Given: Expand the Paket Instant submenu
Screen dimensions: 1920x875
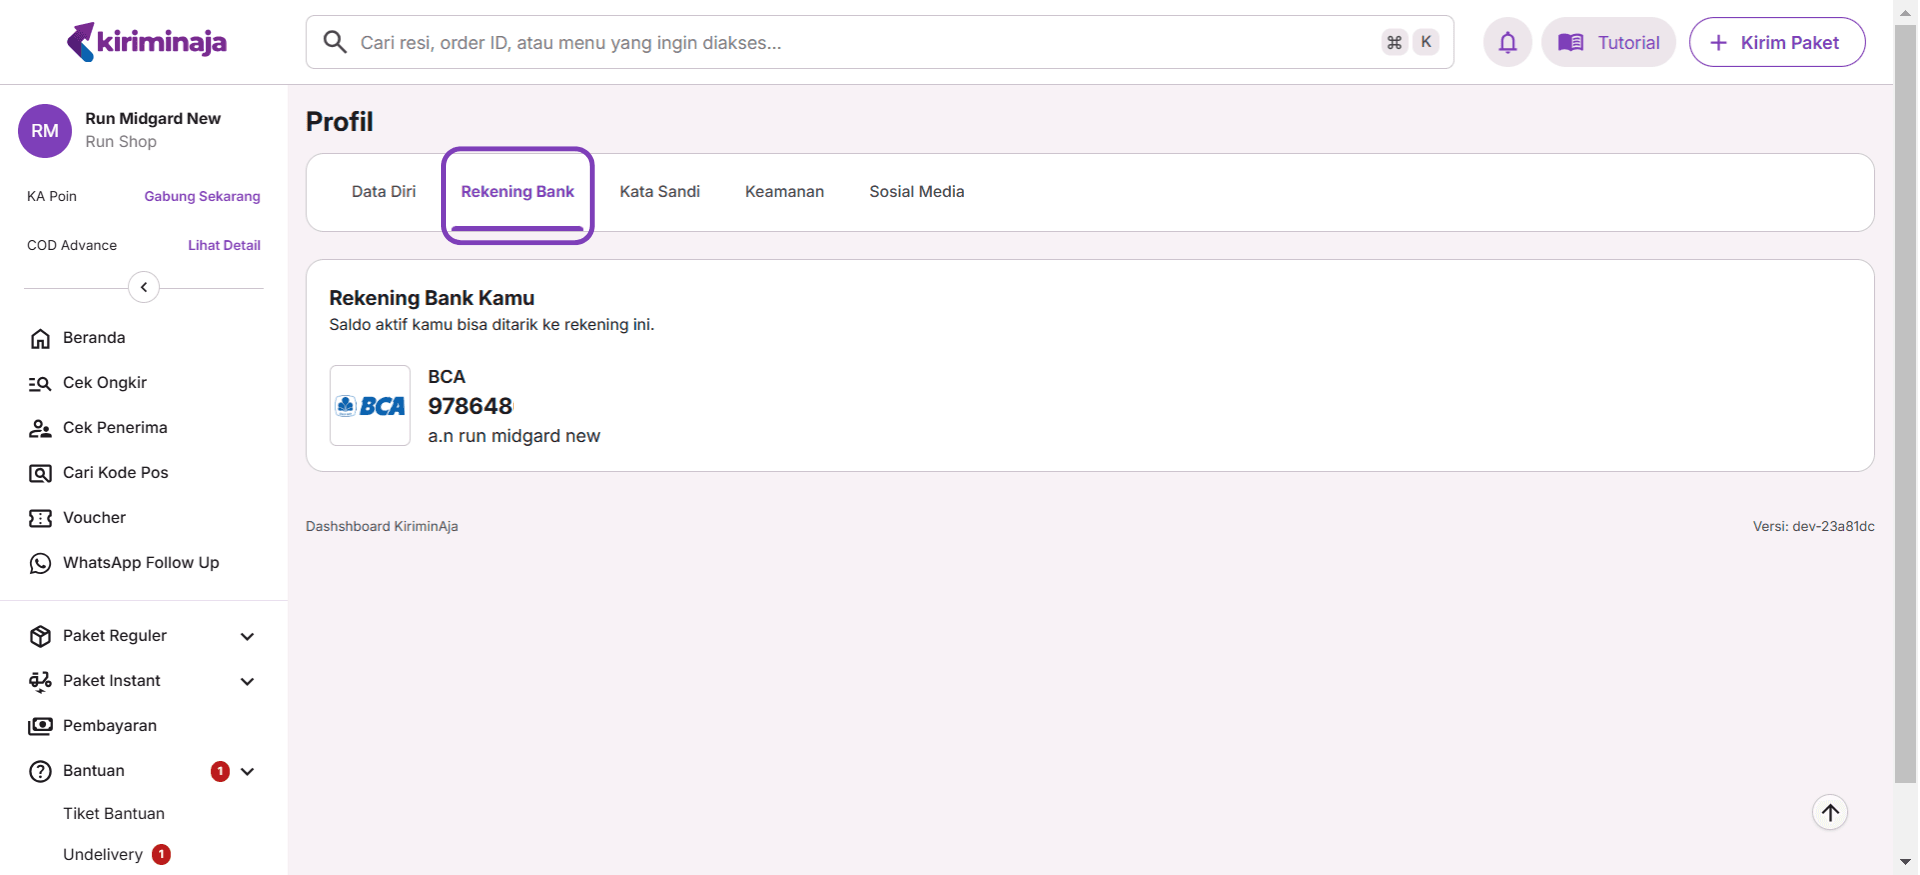Looking at the screenshot, I should click(x=247, y=681).
